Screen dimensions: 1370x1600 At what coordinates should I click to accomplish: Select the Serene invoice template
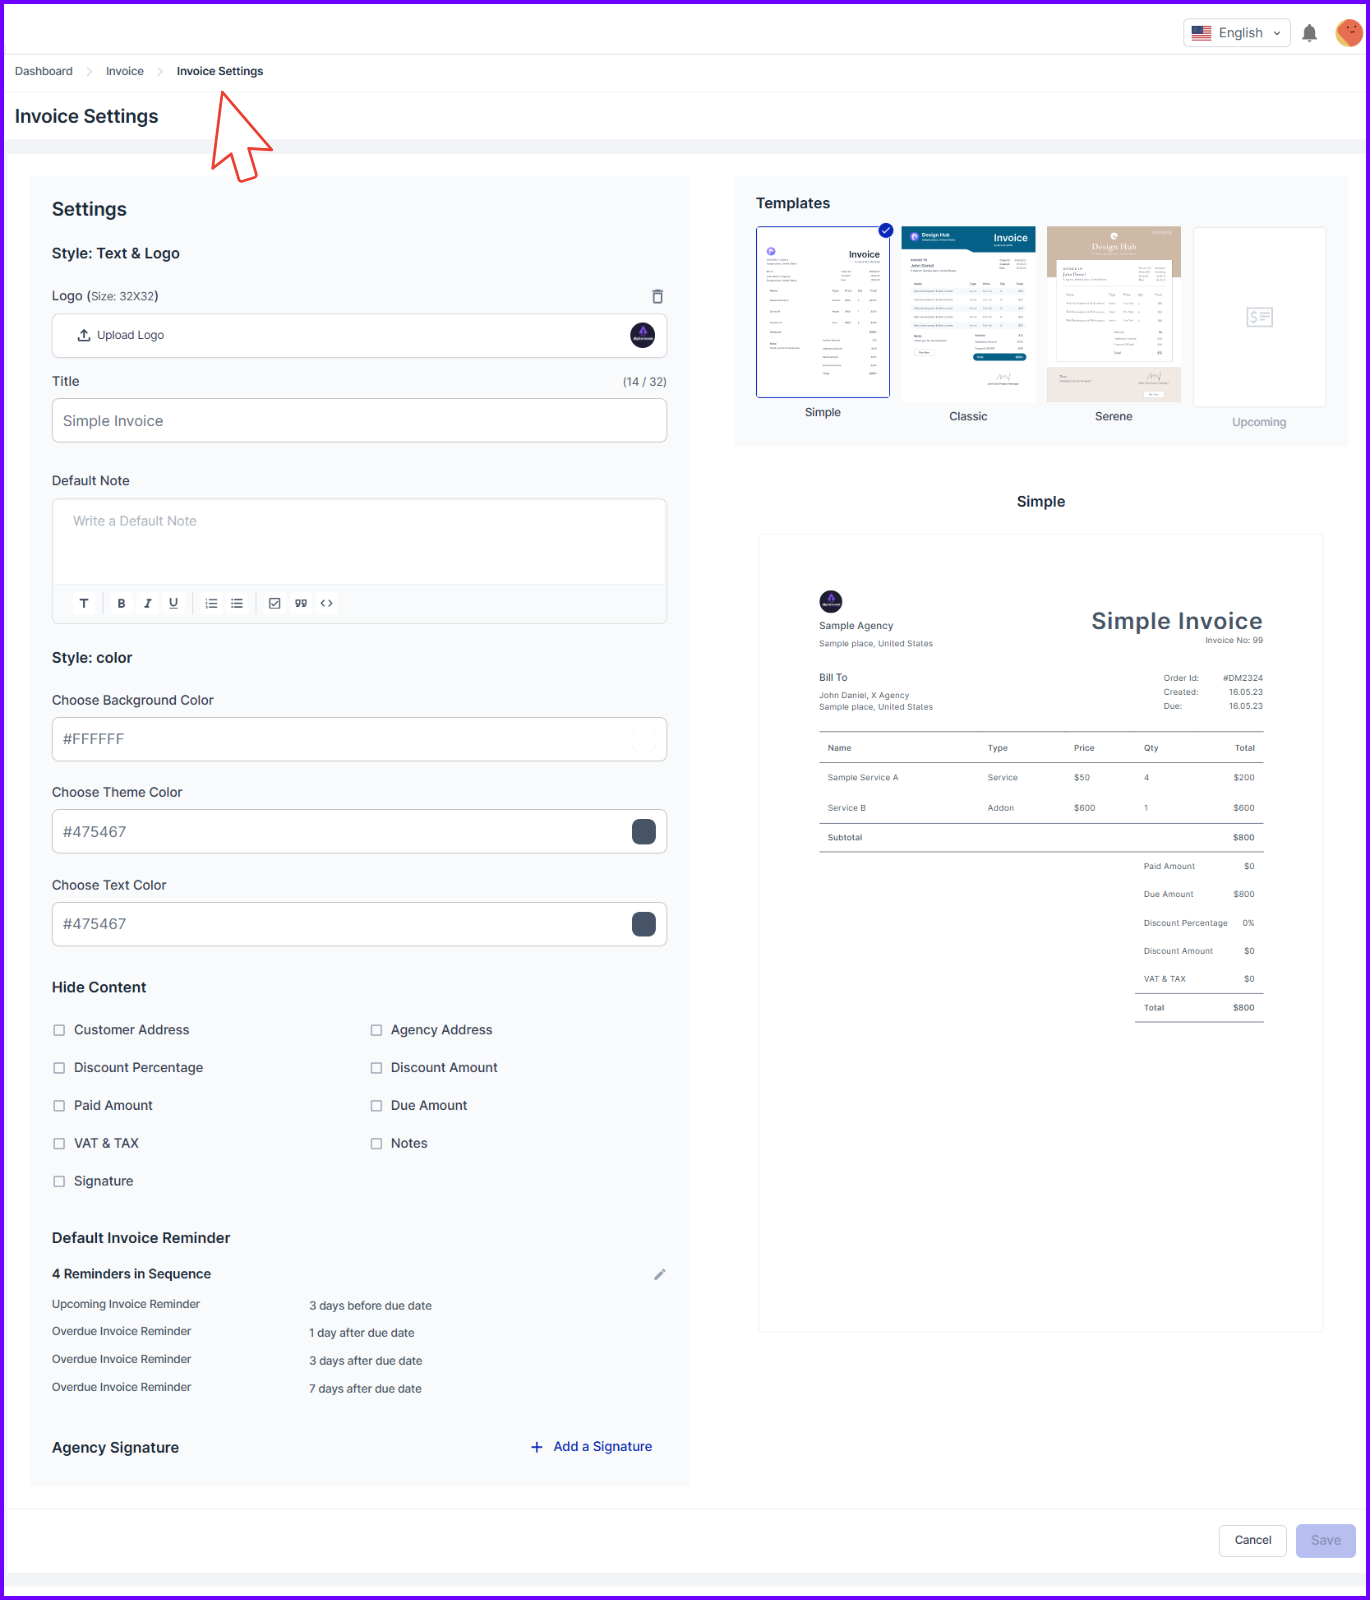(1114, 314)
